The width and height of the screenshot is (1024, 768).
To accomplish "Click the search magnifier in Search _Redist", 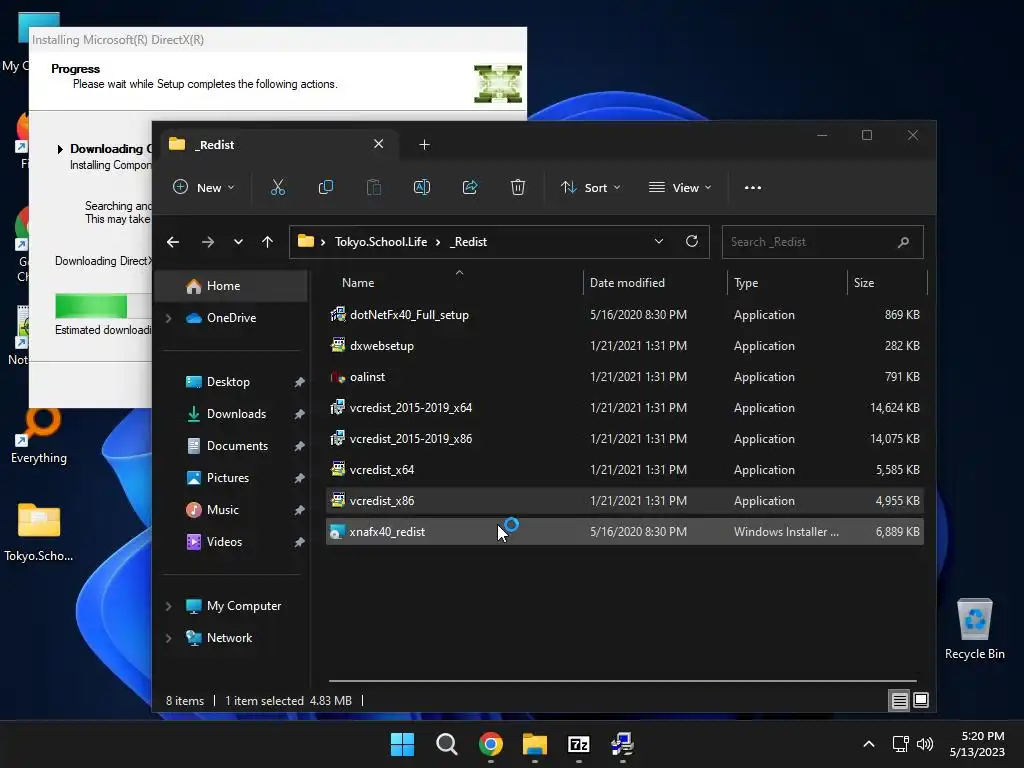I will (903, 242).
